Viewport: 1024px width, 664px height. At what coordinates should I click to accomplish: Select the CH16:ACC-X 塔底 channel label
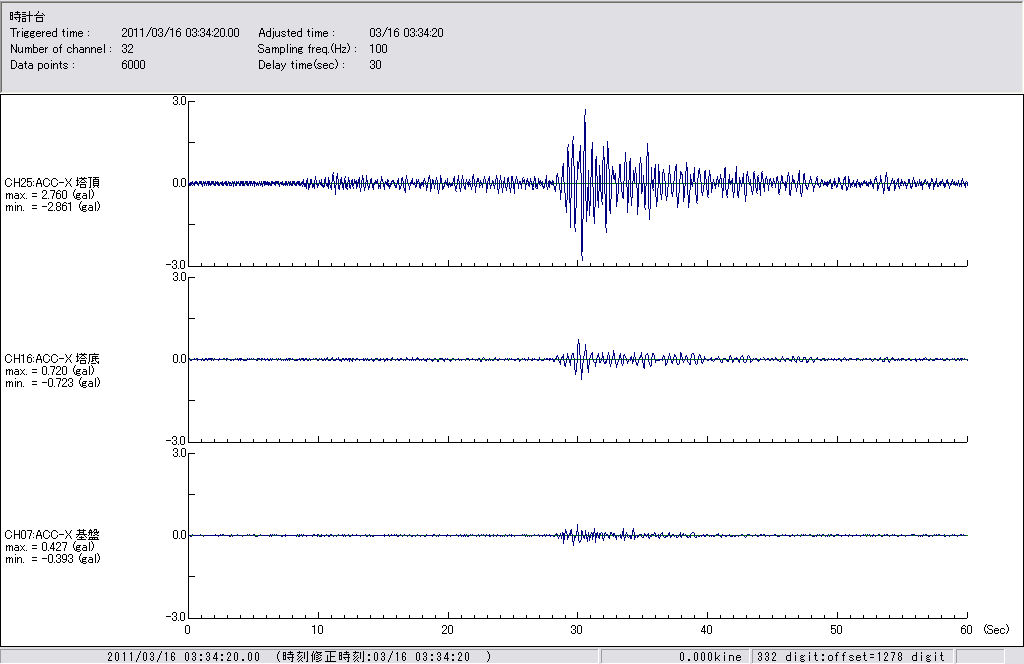[x=52, y=358]
